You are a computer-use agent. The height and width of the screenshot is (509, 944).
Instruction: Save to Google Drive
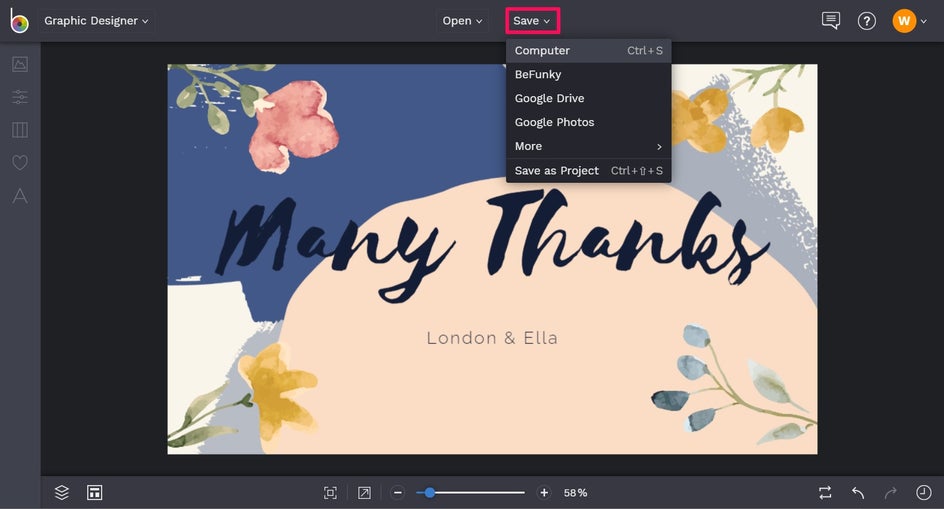point(588,98)
